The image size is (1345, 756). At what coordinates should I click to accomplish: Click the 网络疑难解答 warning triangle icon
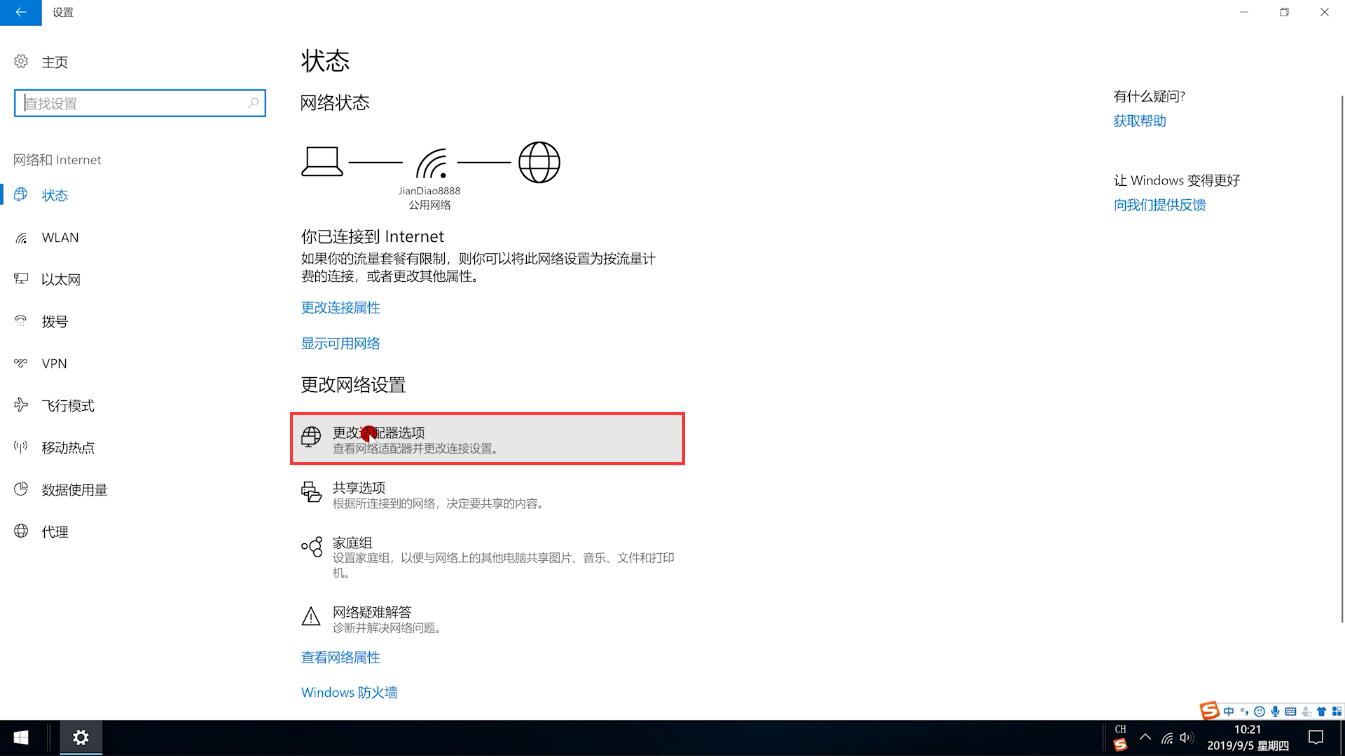pyautogui.click(x=311, y=616)
